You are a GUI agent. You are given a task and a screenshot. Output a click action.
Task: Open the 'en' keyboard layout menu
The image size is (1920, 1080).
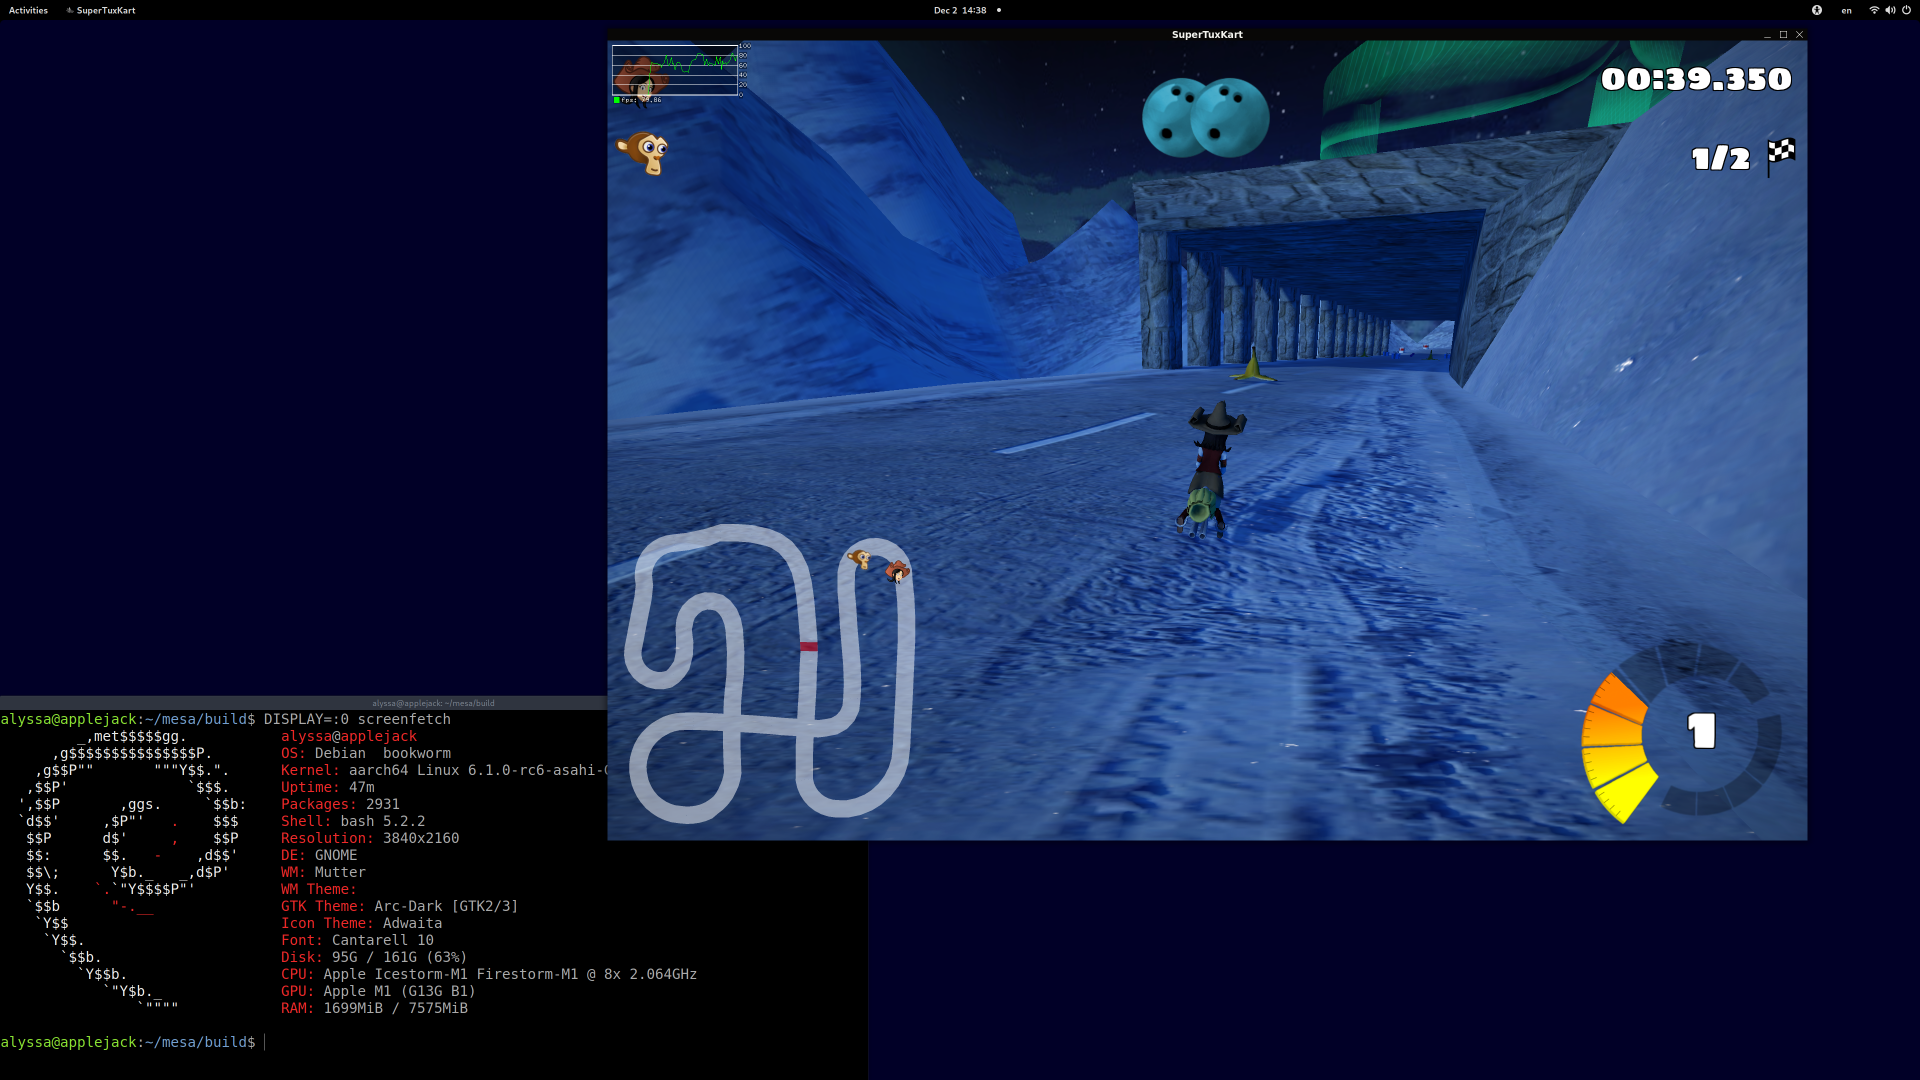click(1846, 10)
